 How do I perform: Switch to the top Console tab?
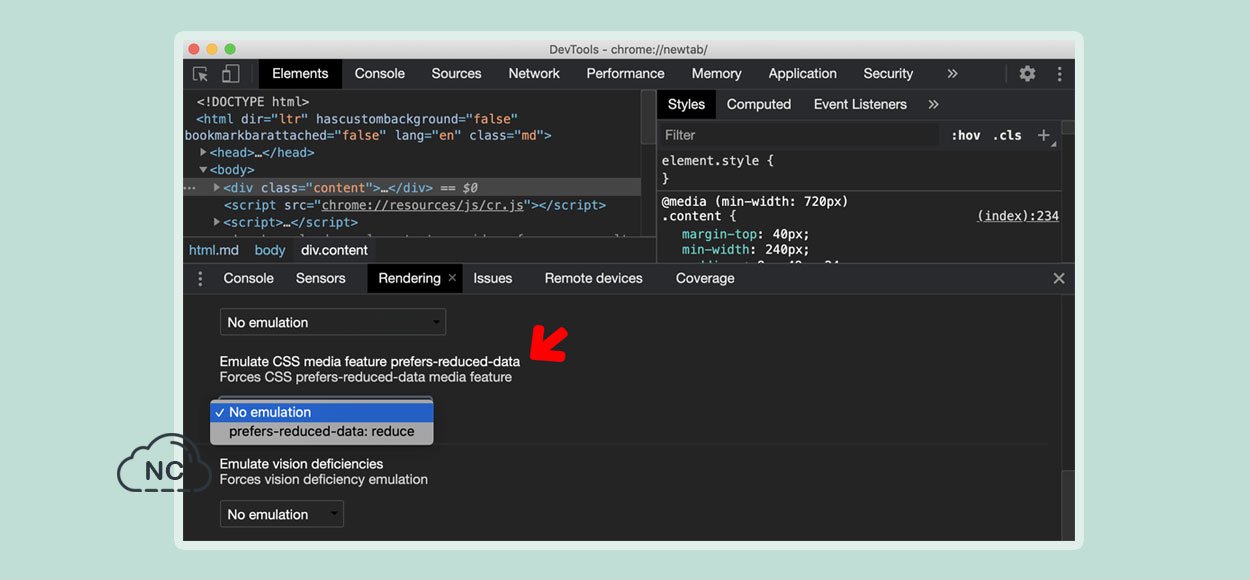(380, 74)
